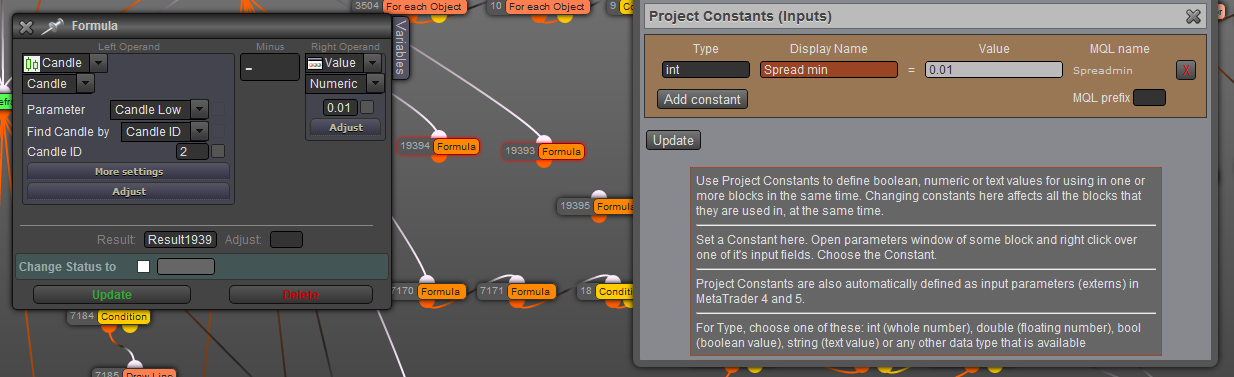Image resolution: width=1234 pixels, height=377 pixels.
Task: Select the For each Object block 3504
Action: point(426,7)
